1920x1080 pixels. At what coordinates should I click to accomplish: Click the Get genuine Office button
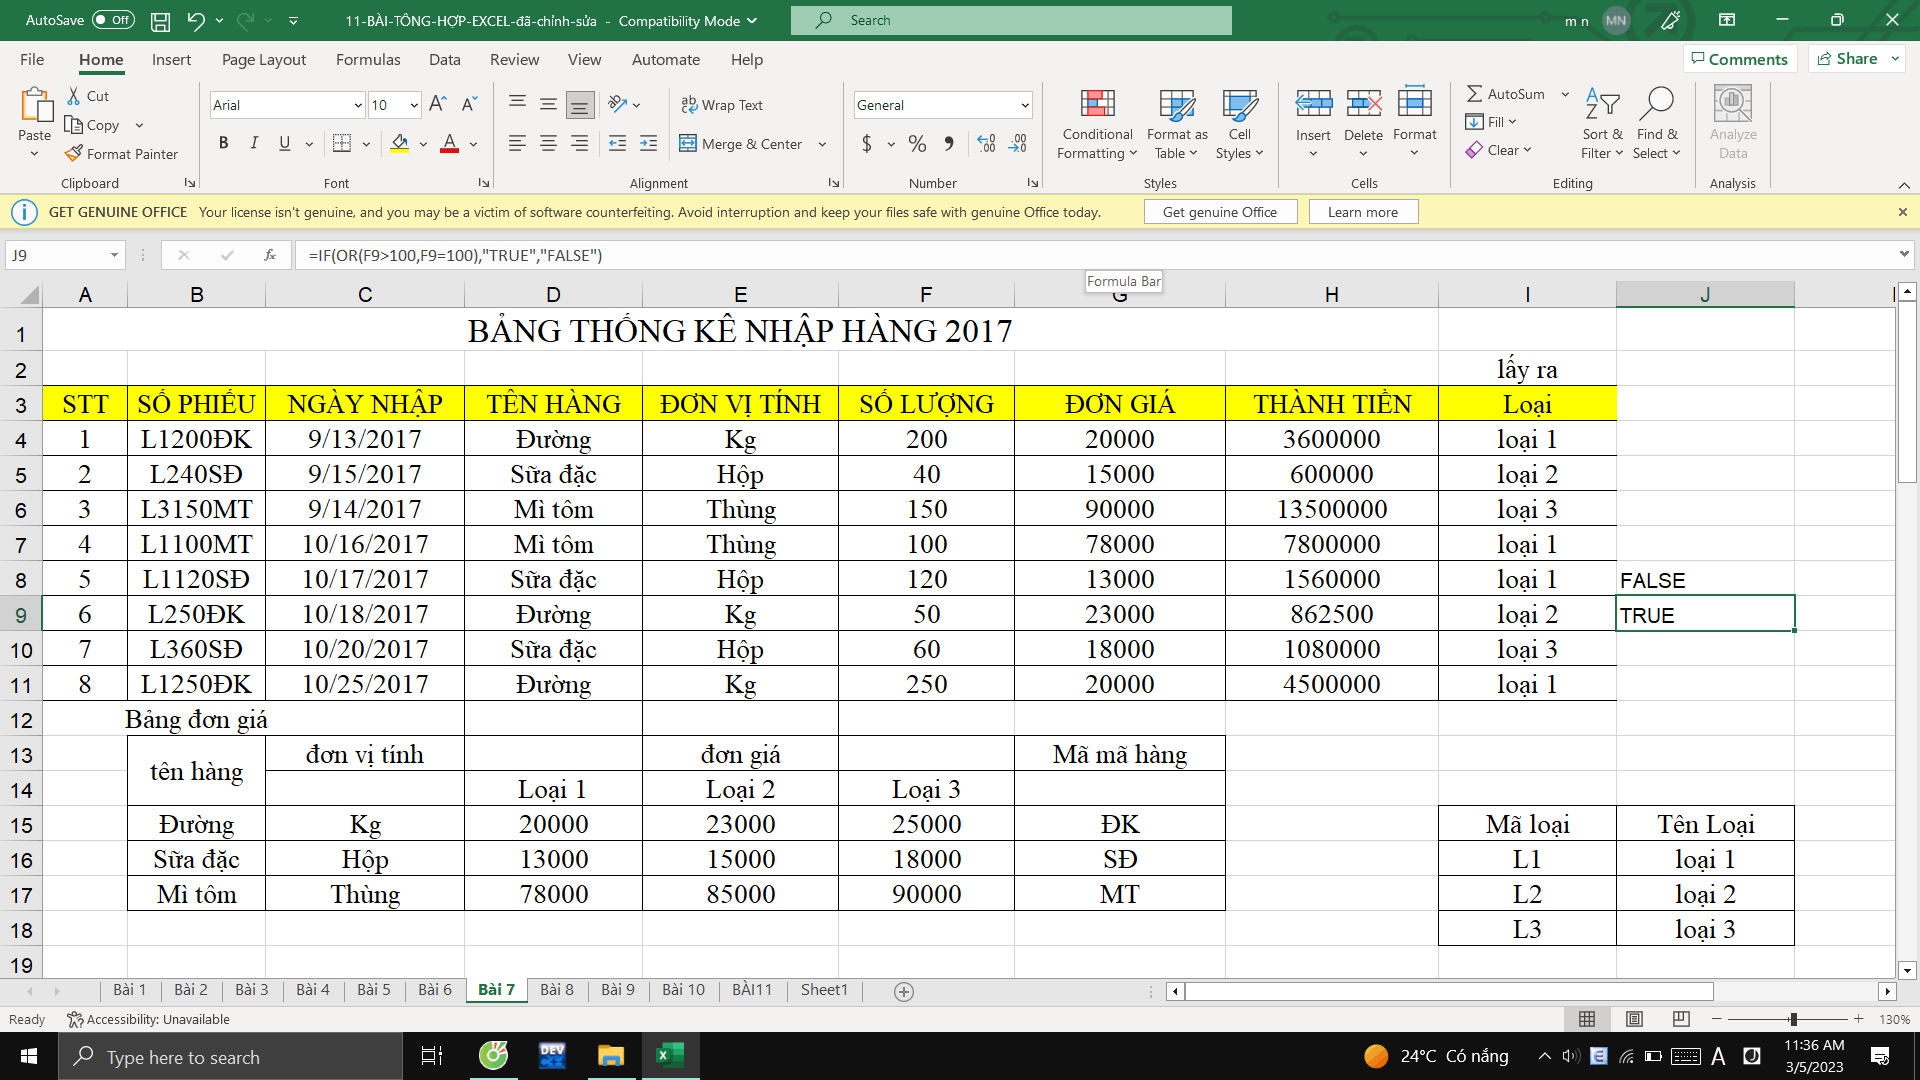pyautogui.click(x=1219, y=212)
